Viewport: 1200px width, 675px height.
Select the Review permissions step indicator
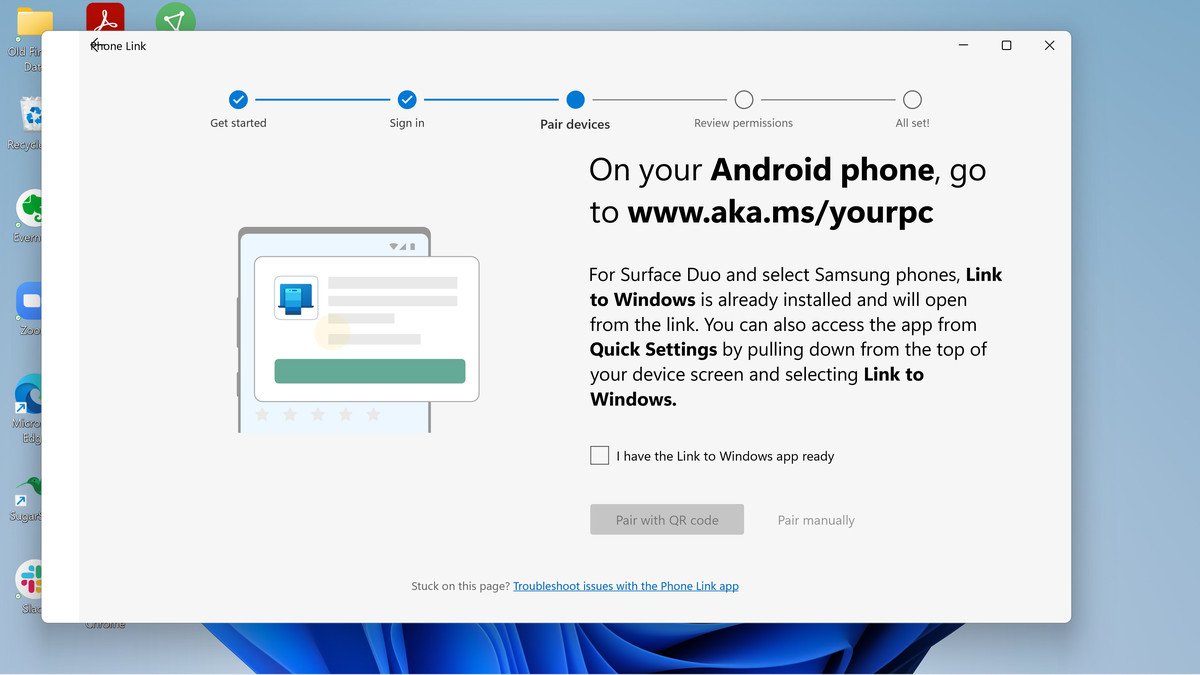coord(743,100)
